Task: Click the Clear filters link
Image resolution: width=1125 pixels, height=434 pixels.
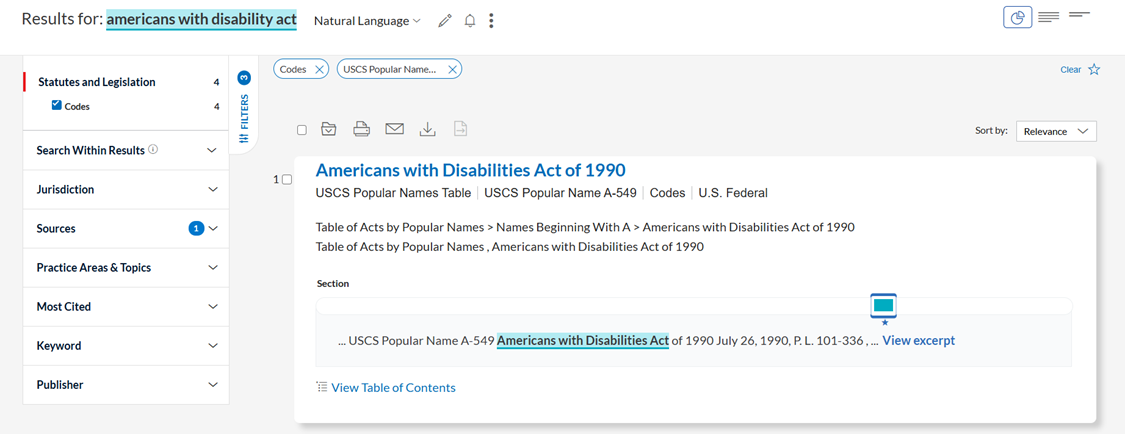Action: 1070,70
